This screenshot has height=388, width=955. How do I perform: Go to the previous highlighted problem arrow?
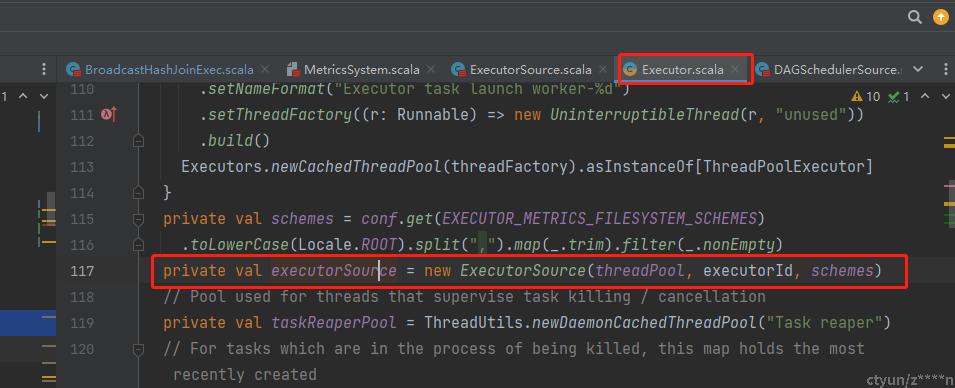tap(925, 96)
